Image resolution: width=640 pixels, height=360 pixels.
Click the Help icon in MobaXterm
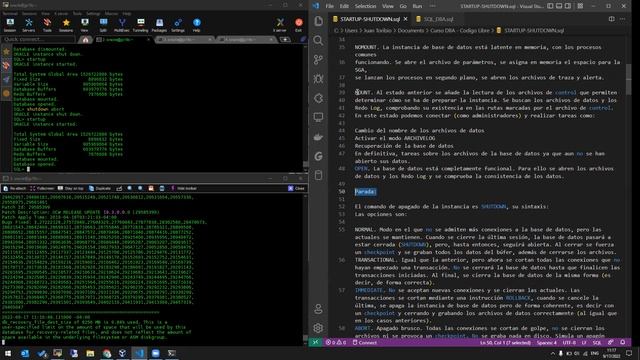pyautogui.click(x=197, y=25)
